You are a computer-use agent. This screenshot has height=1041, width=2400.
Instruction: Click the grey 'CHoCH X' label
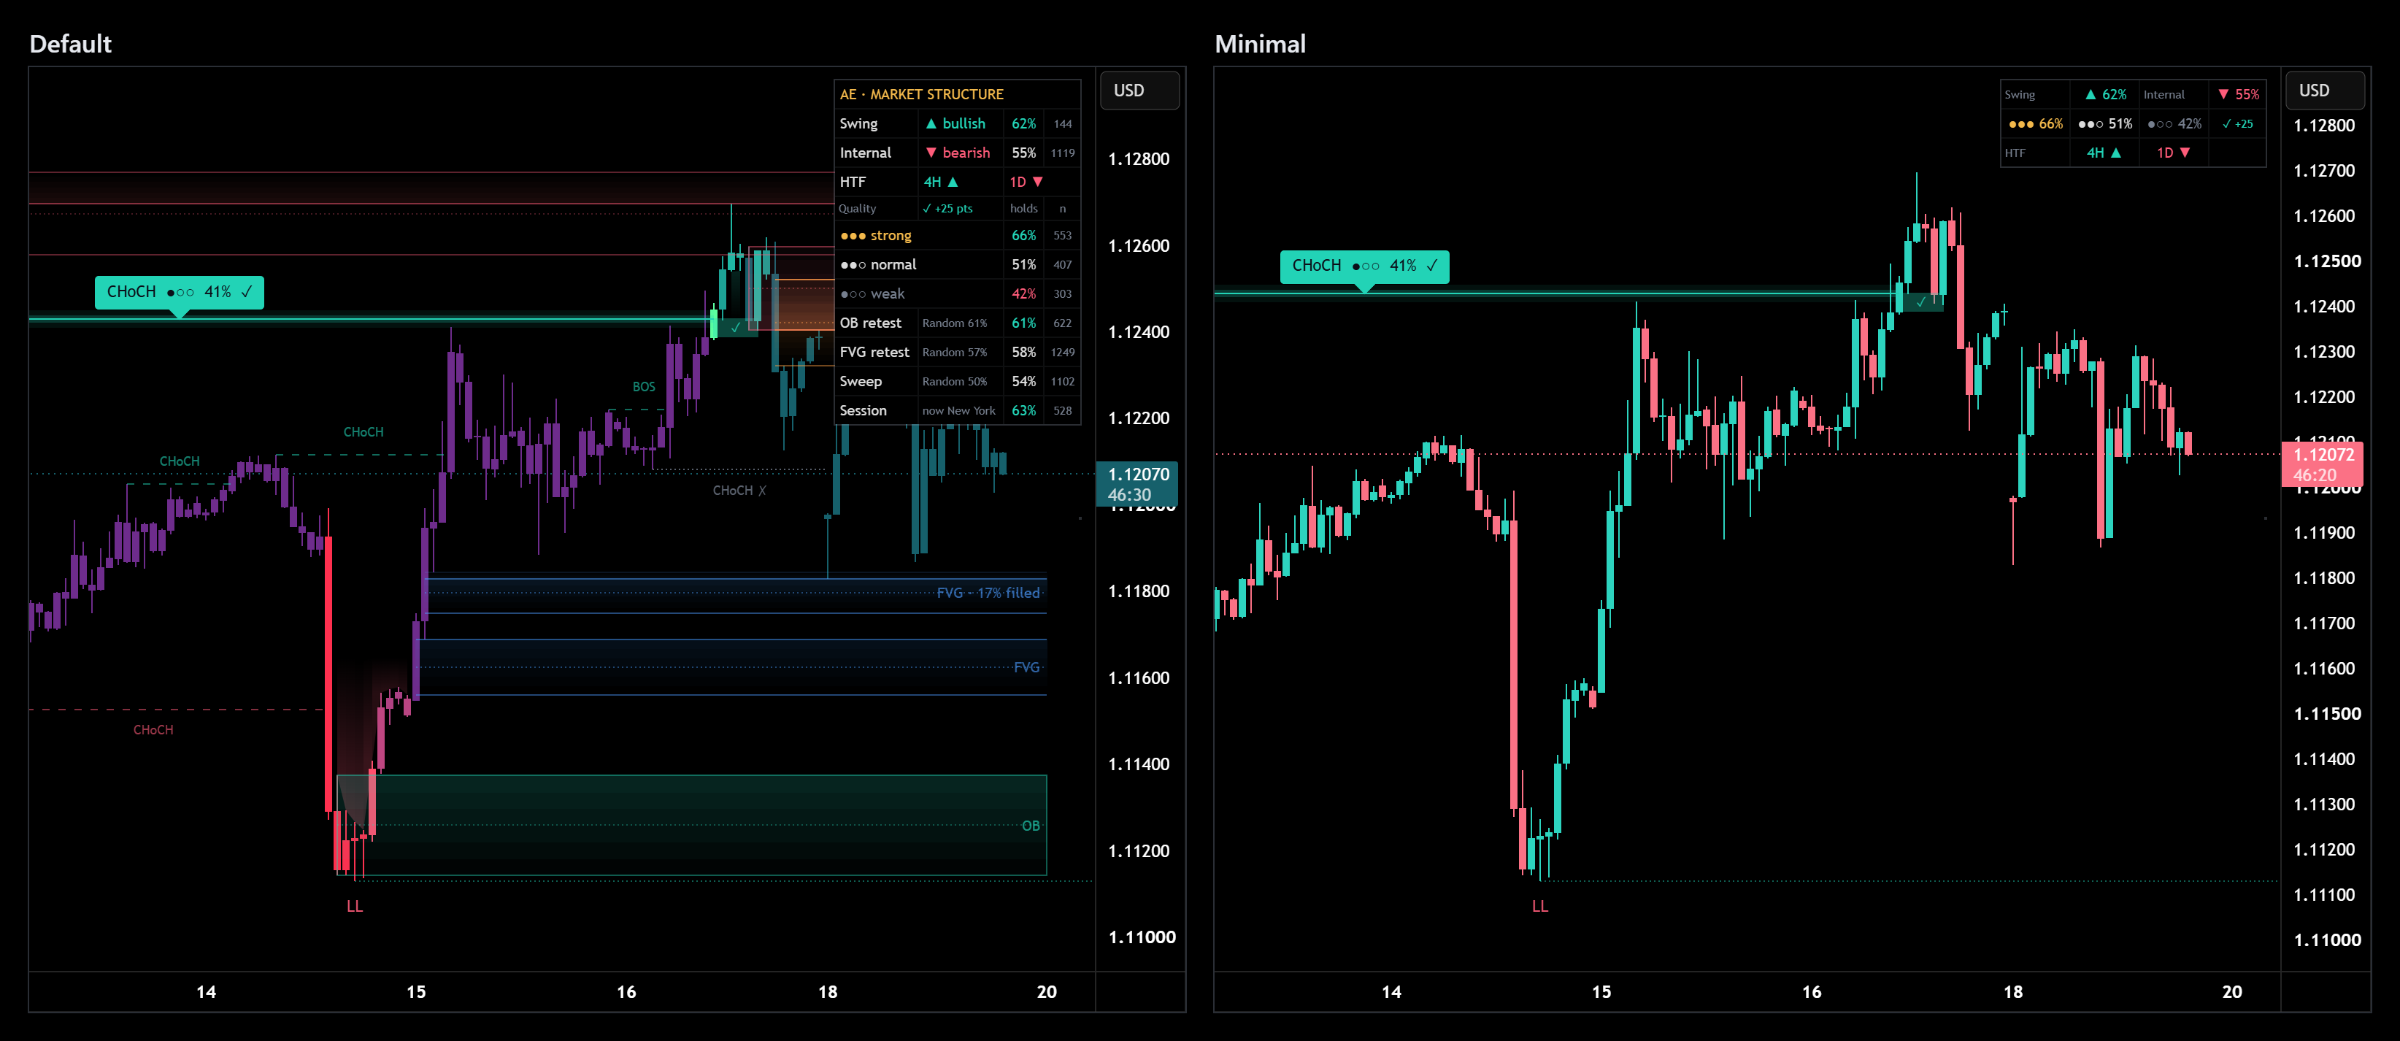739,491
